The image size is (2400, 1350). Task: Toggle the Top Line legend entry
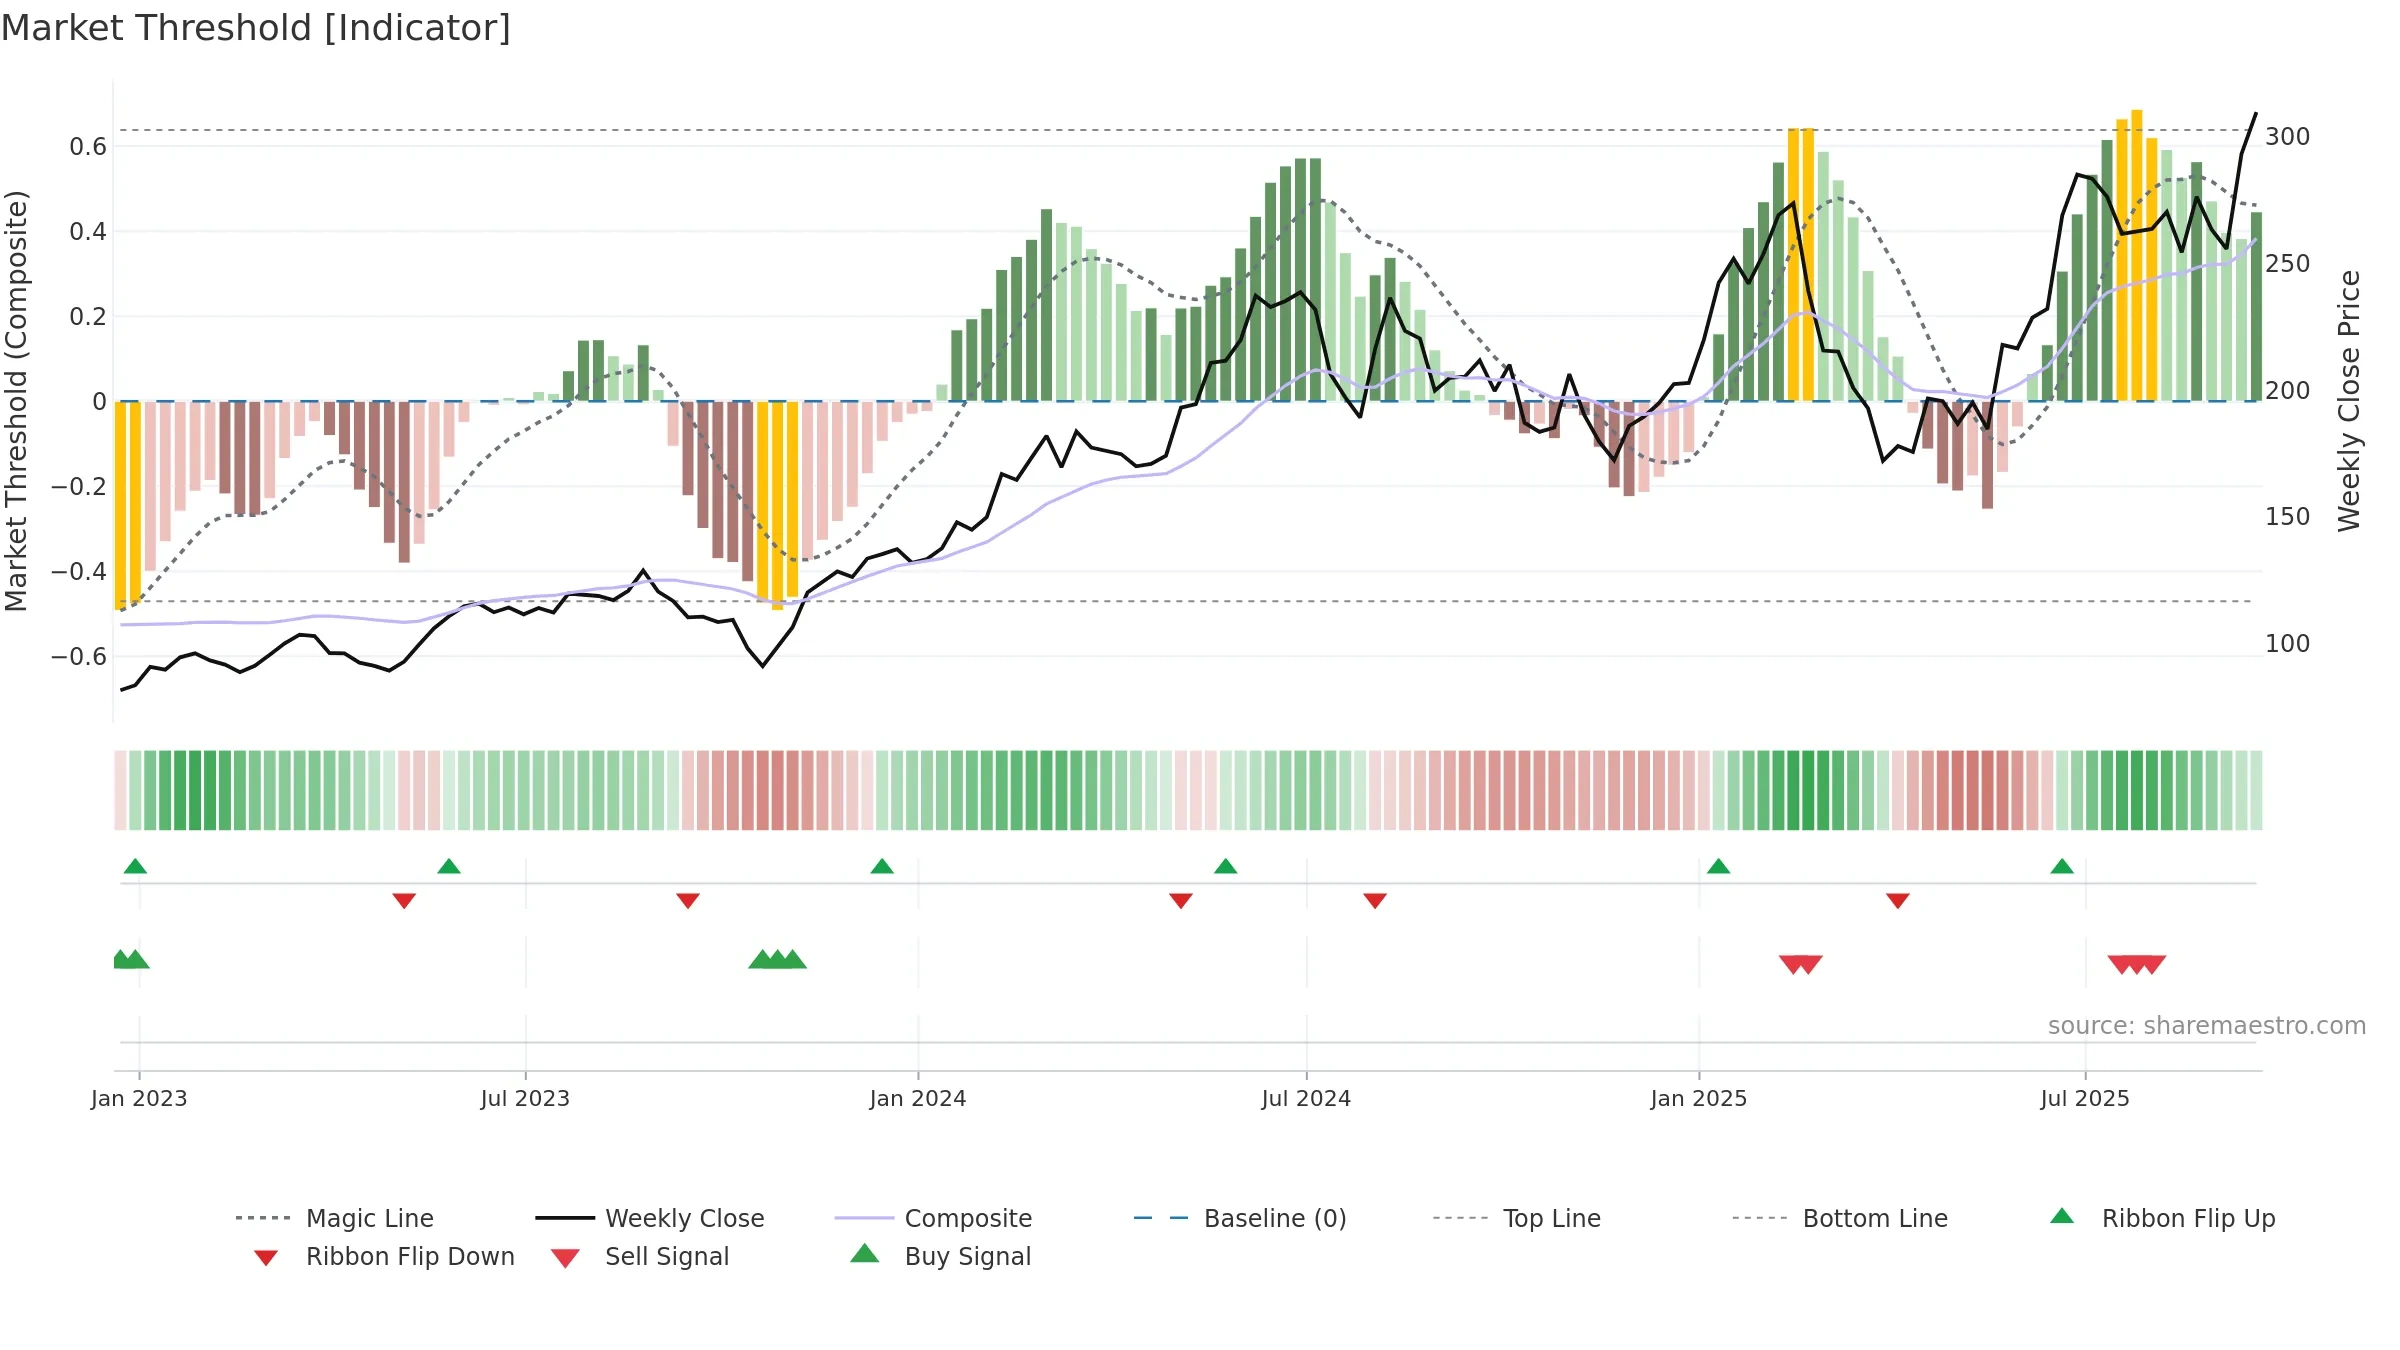pyautogui.click(x=1516, y=1218)
